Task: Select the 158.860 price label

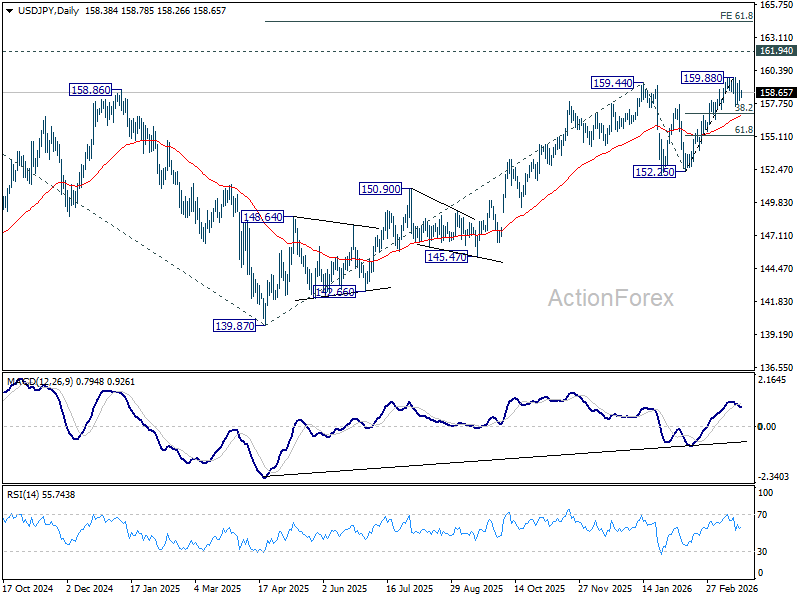Action: click(x=90, y=90)
